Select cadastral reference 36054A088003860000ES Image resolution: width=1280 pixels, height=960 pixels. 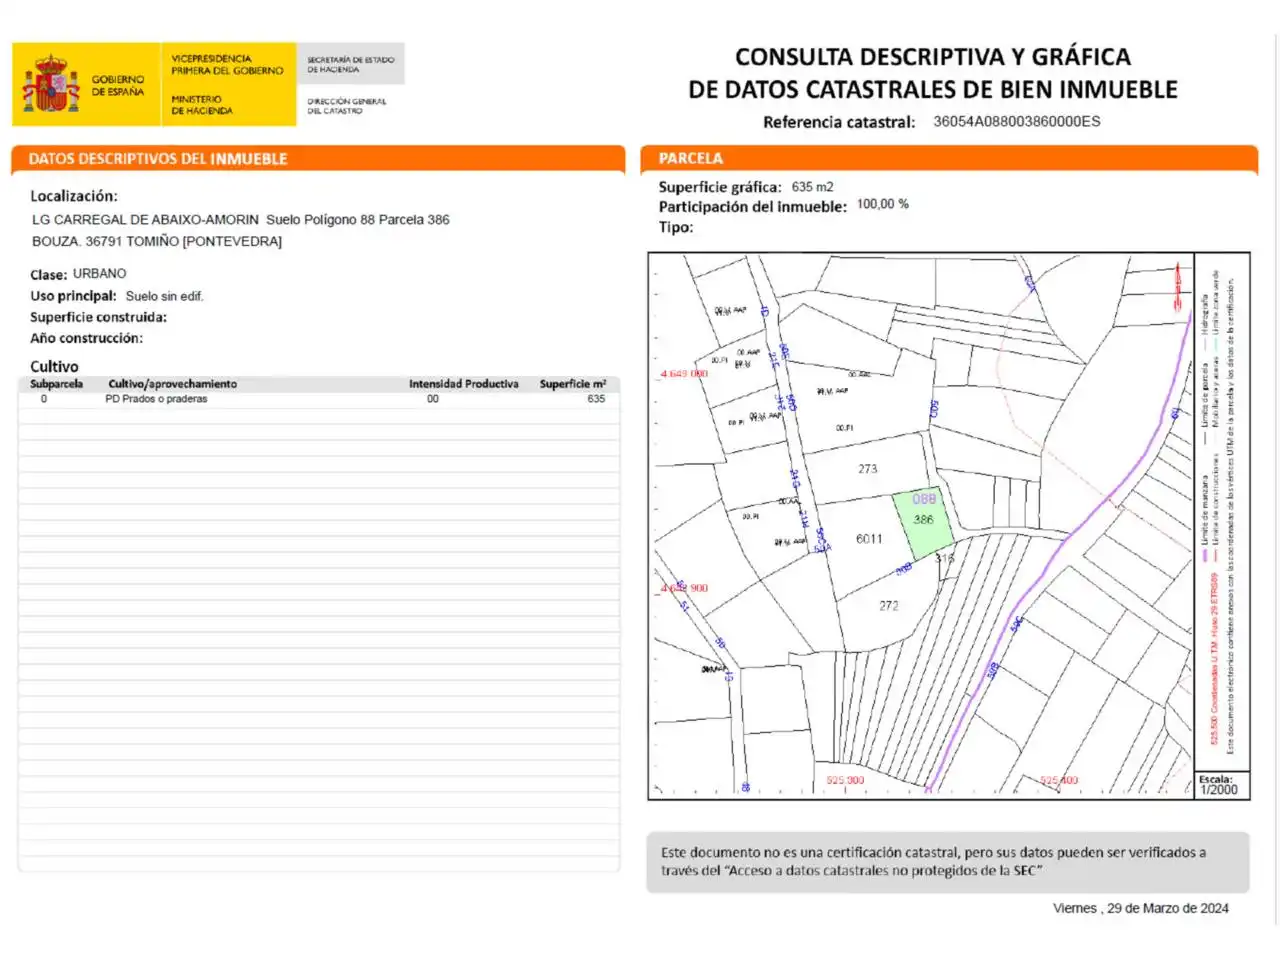click(x=1016, y=121)
